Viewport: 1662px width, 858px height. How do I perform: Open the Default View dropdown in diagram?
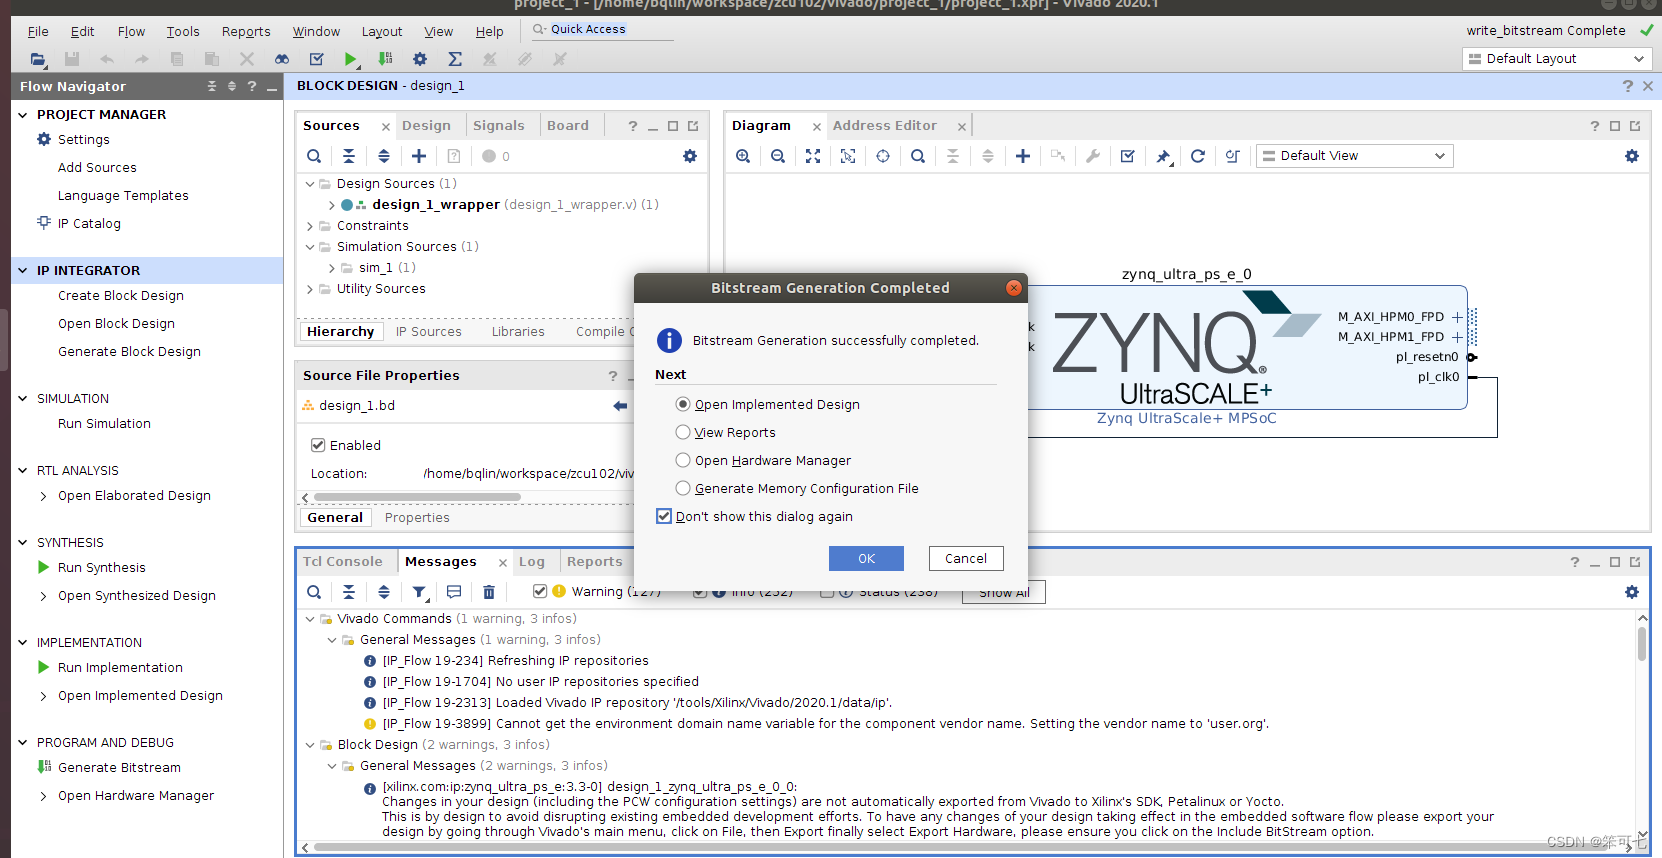(1354, 156)
